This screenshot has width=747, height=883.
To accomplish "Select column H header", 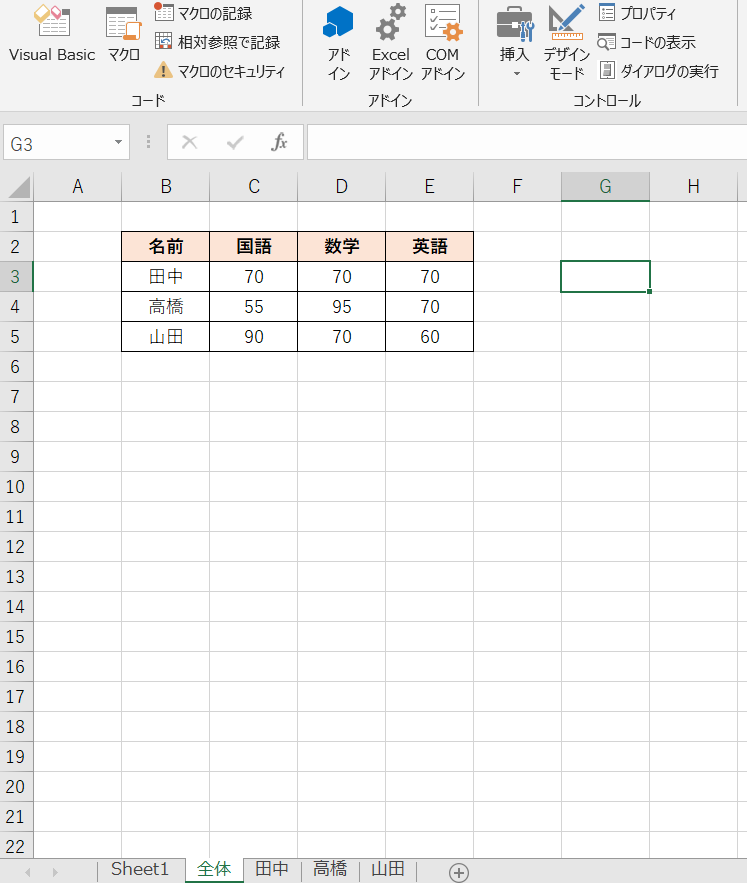I will pos(693,186).
